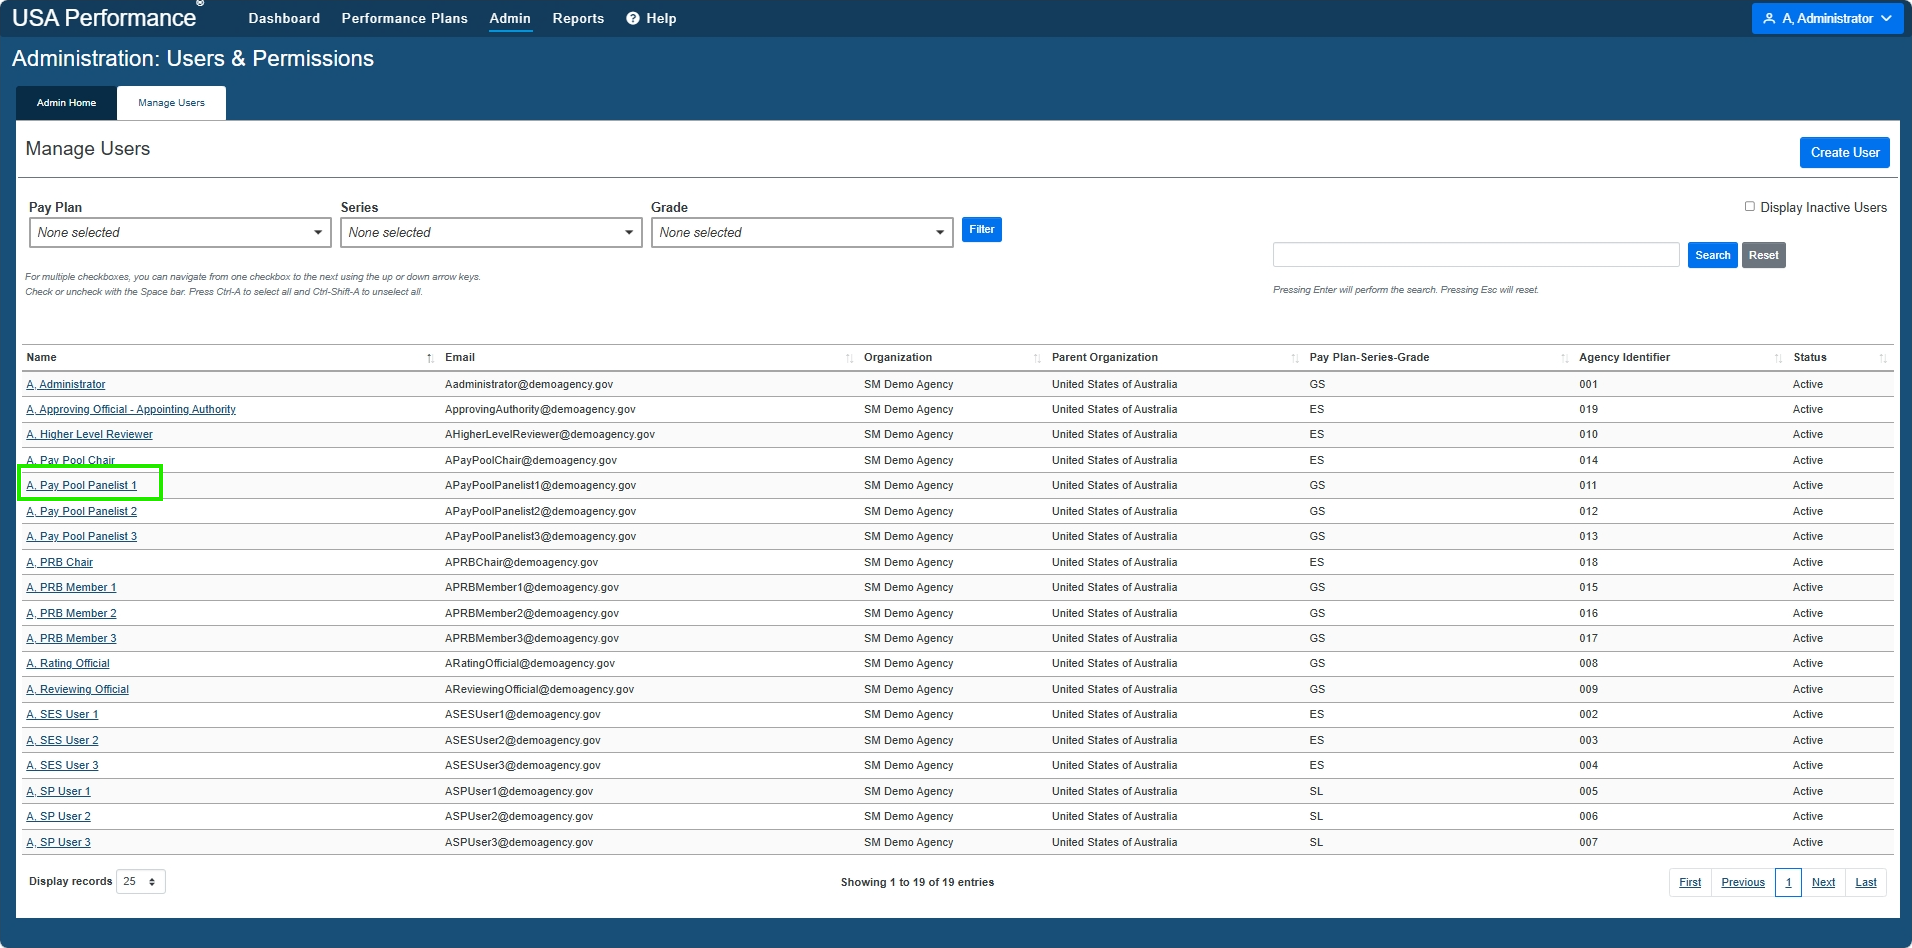This screenshot has height=948, width=1912.
Task: Focus the user search text field
Action: 1476,255
